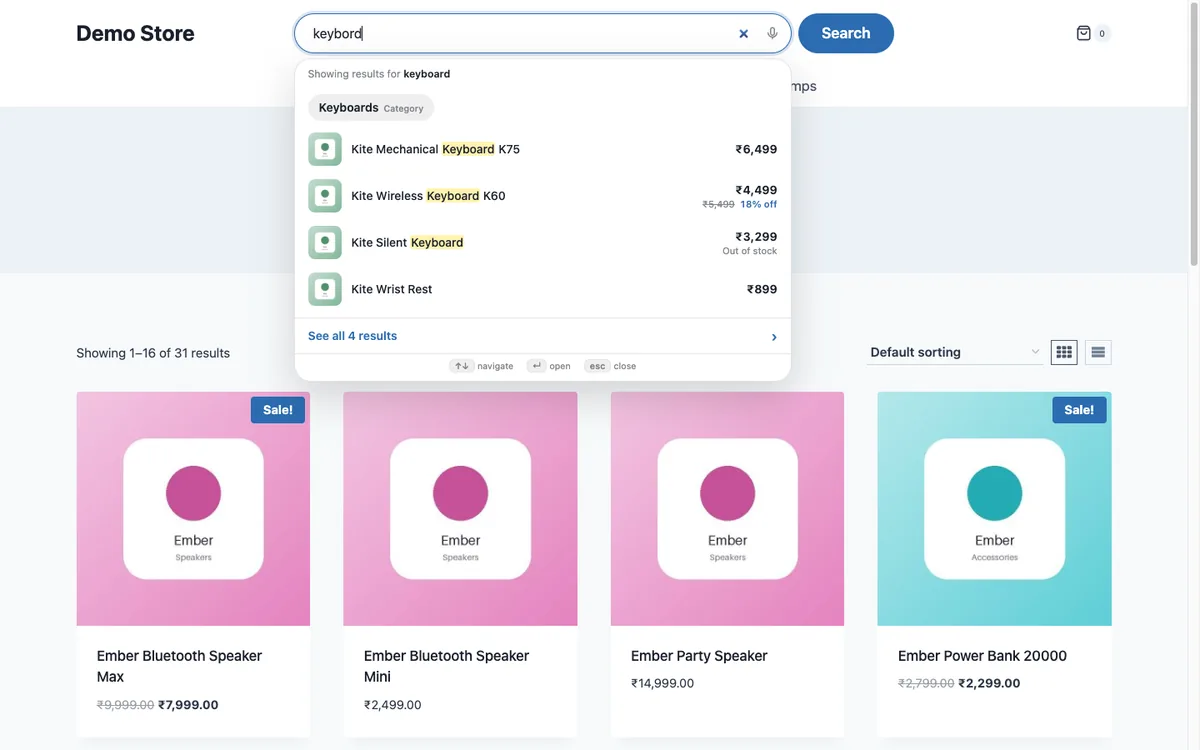Click the Search button
The image size is (1200, 750).
(846, 33)
